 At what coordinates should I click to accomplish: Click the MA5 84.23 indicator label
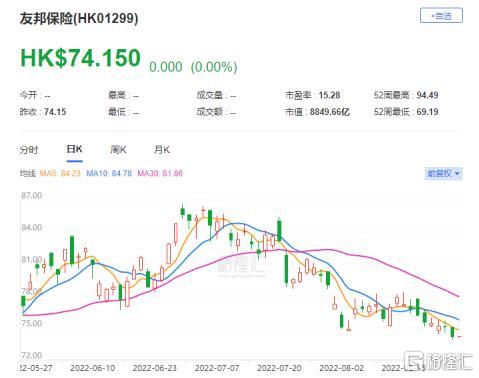pos(60,173)
